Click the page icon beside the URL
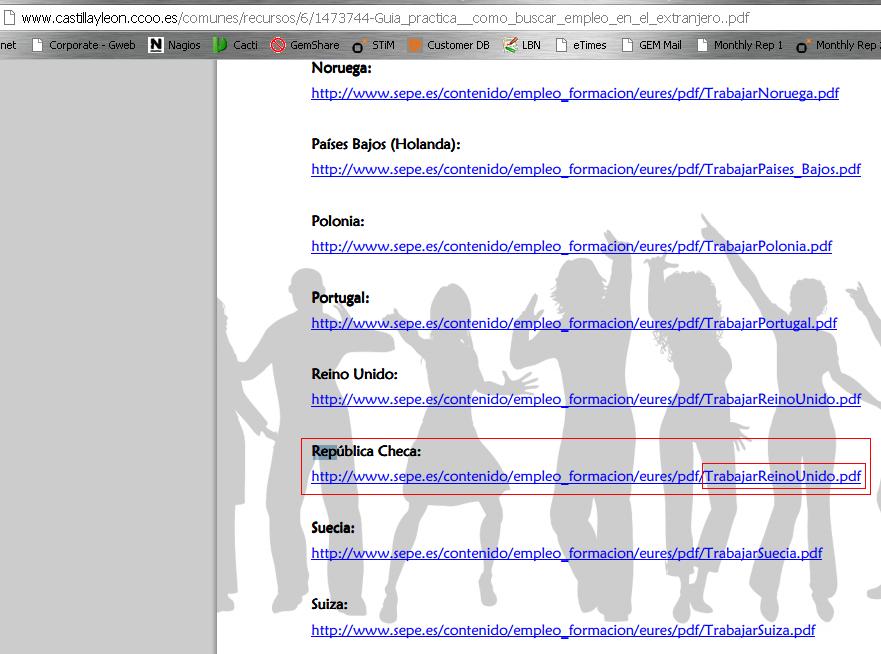Viewport: 881px width, 654px height. (9, 18)
